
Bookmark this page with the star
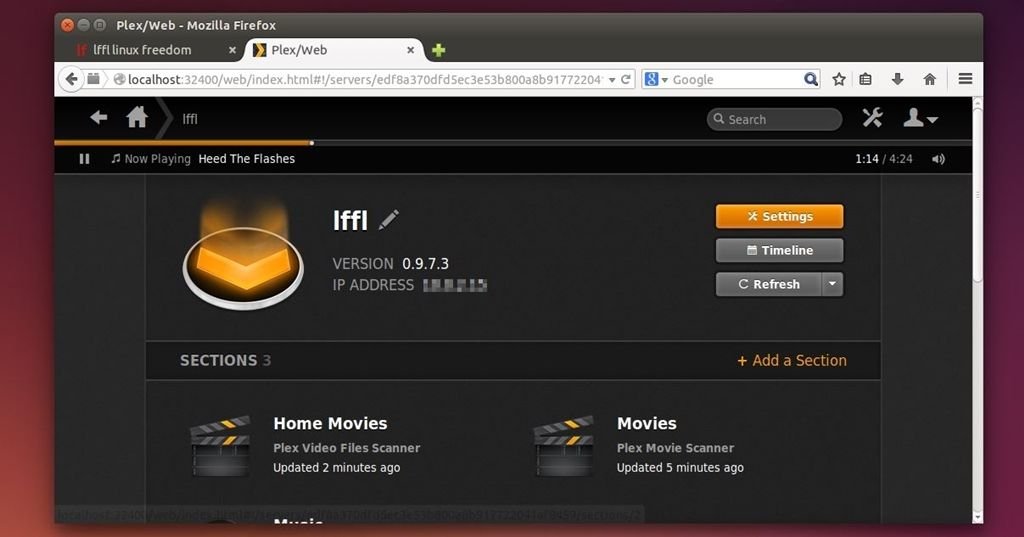[839, 79]
